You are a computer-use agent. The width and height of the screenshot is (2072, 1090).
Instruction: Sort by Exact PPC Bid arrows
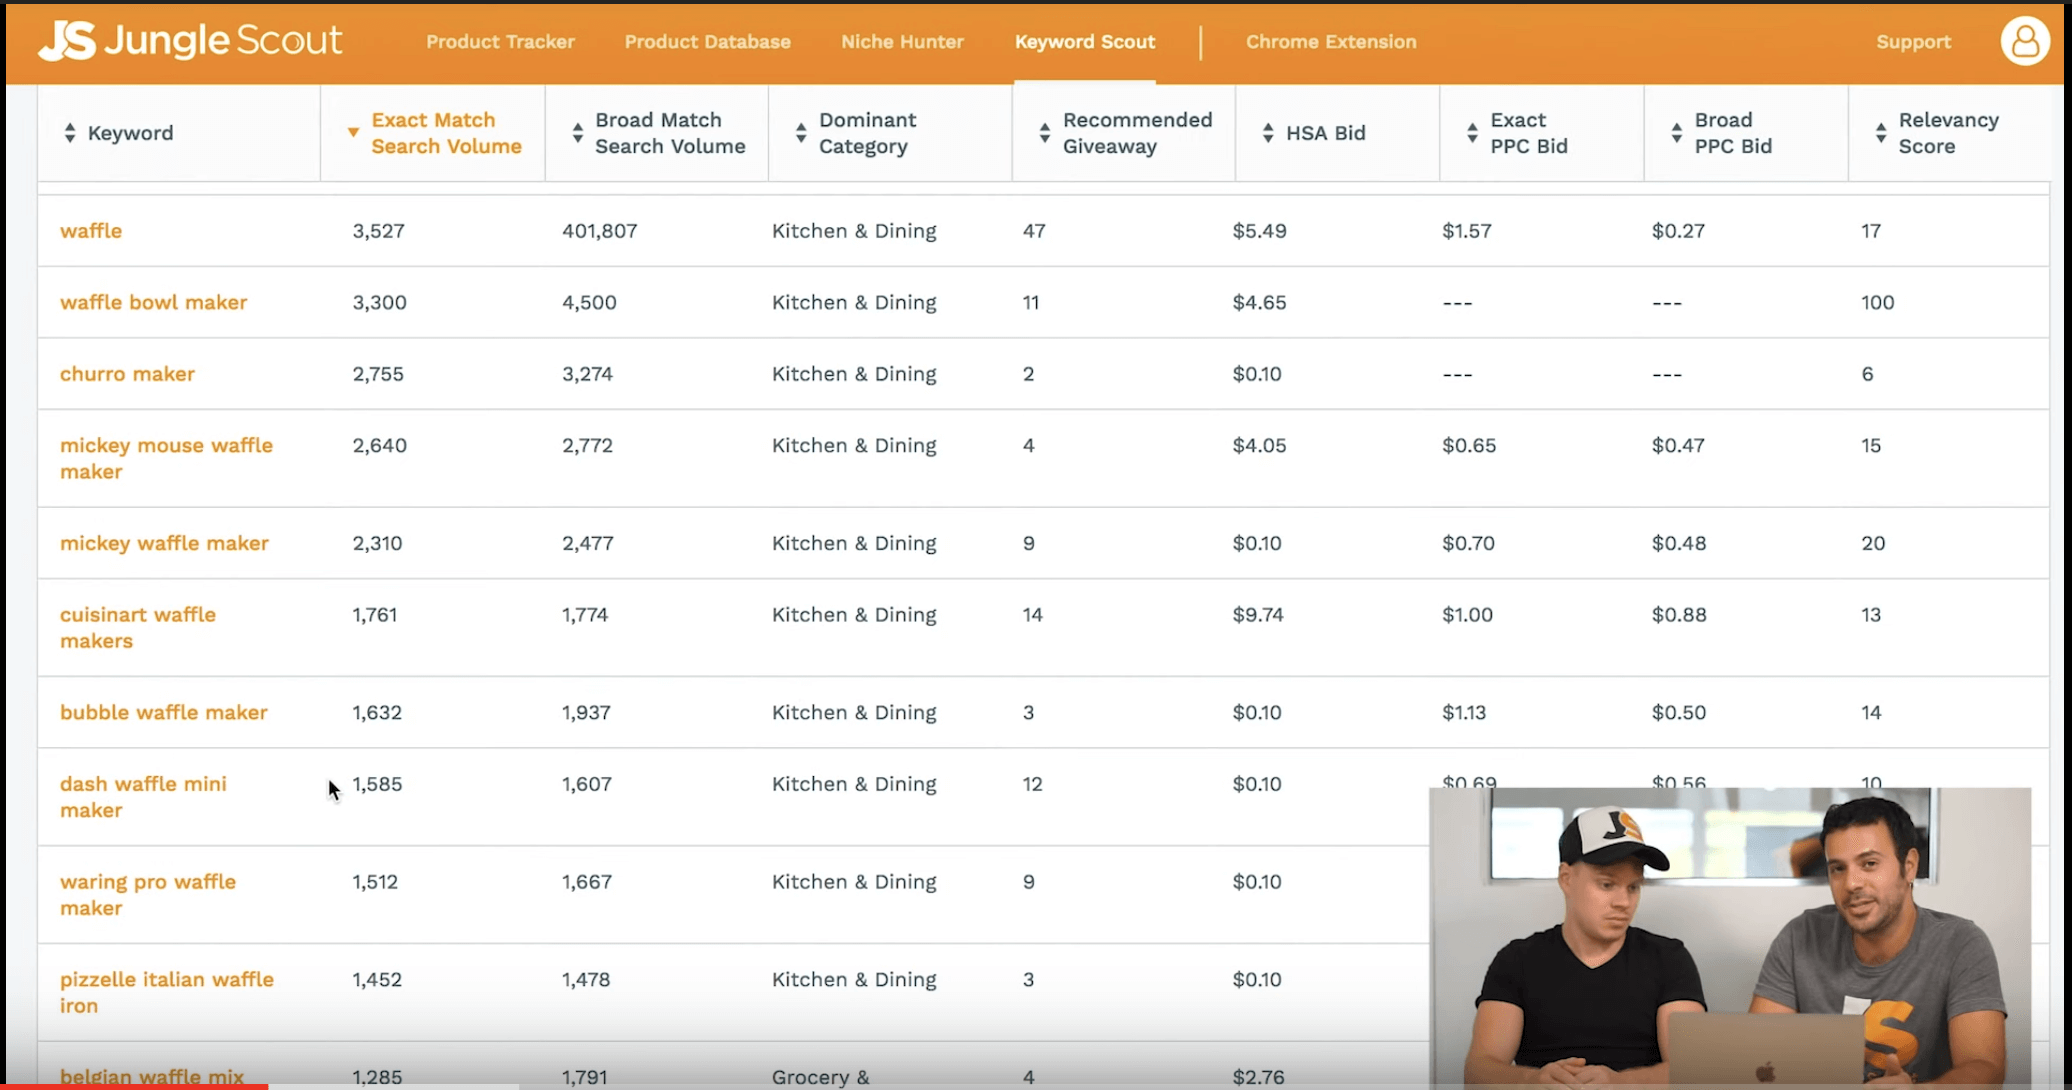[x=1472, y=133]
